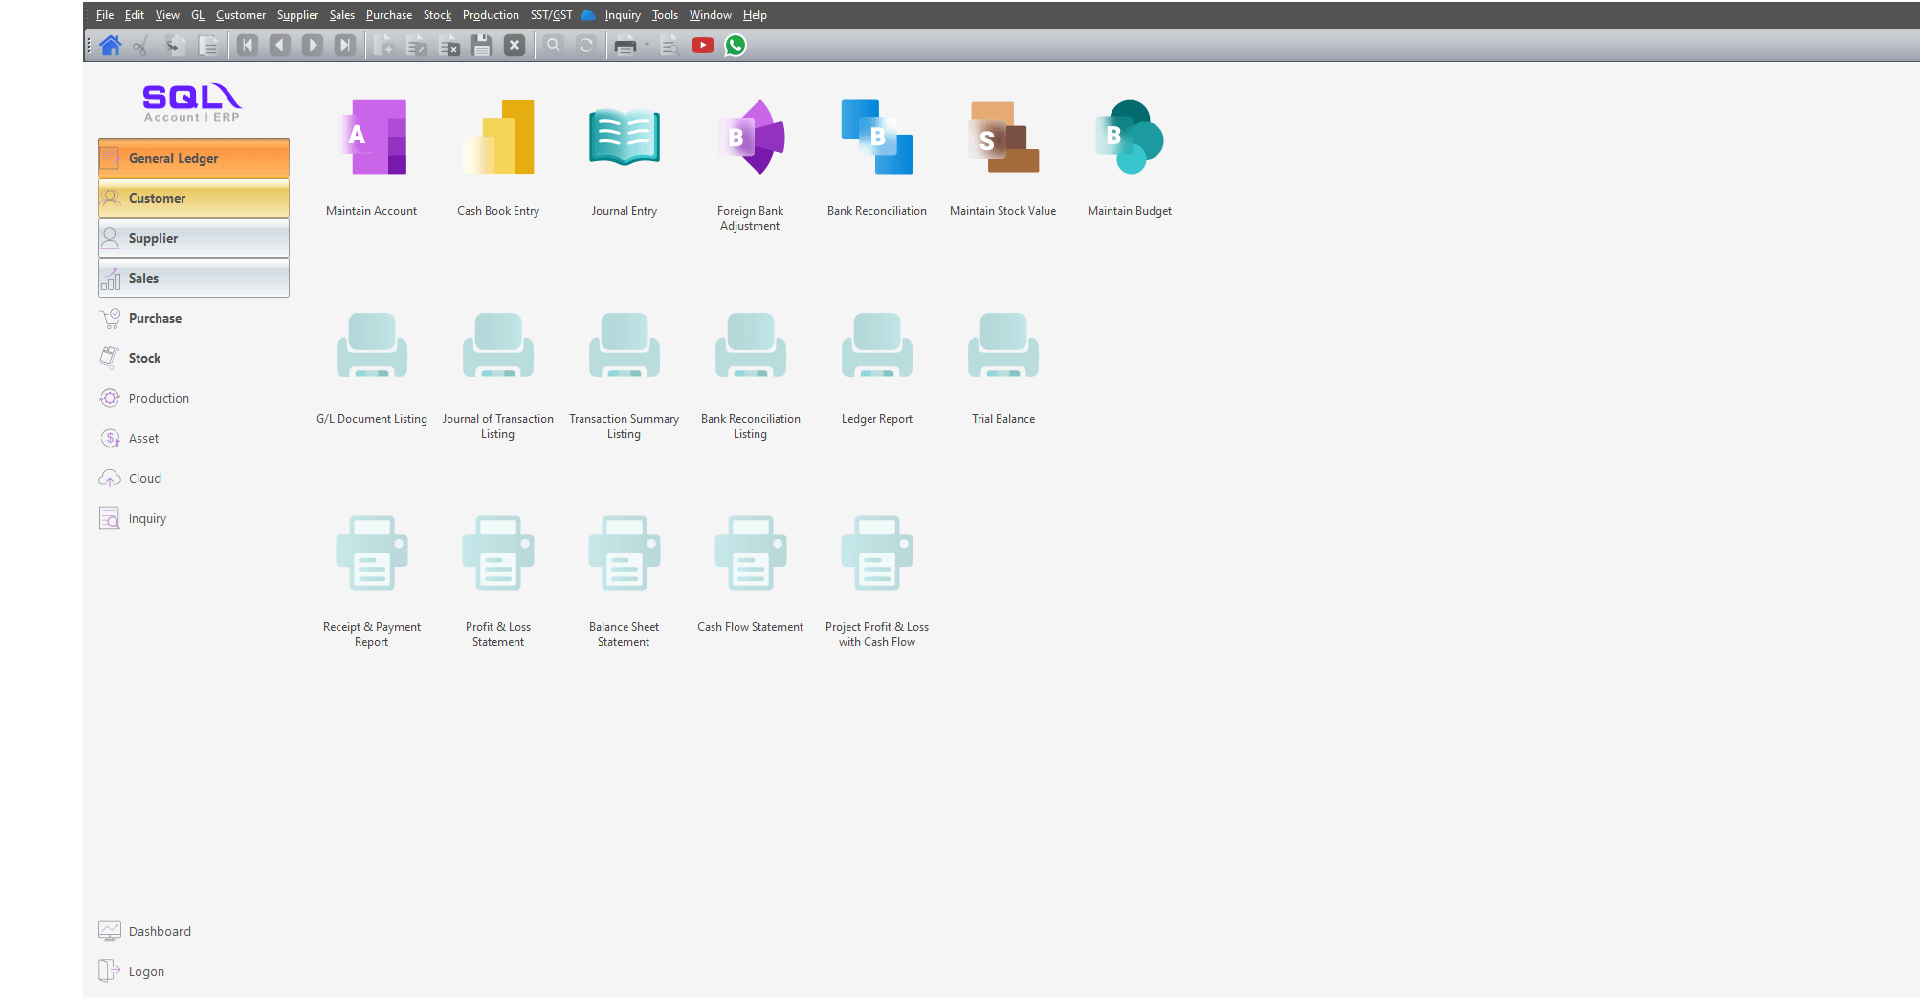This screenshot has width=1920, height=997.
Task: Launch Journal Entry module
Action: [x=624, y=140]
